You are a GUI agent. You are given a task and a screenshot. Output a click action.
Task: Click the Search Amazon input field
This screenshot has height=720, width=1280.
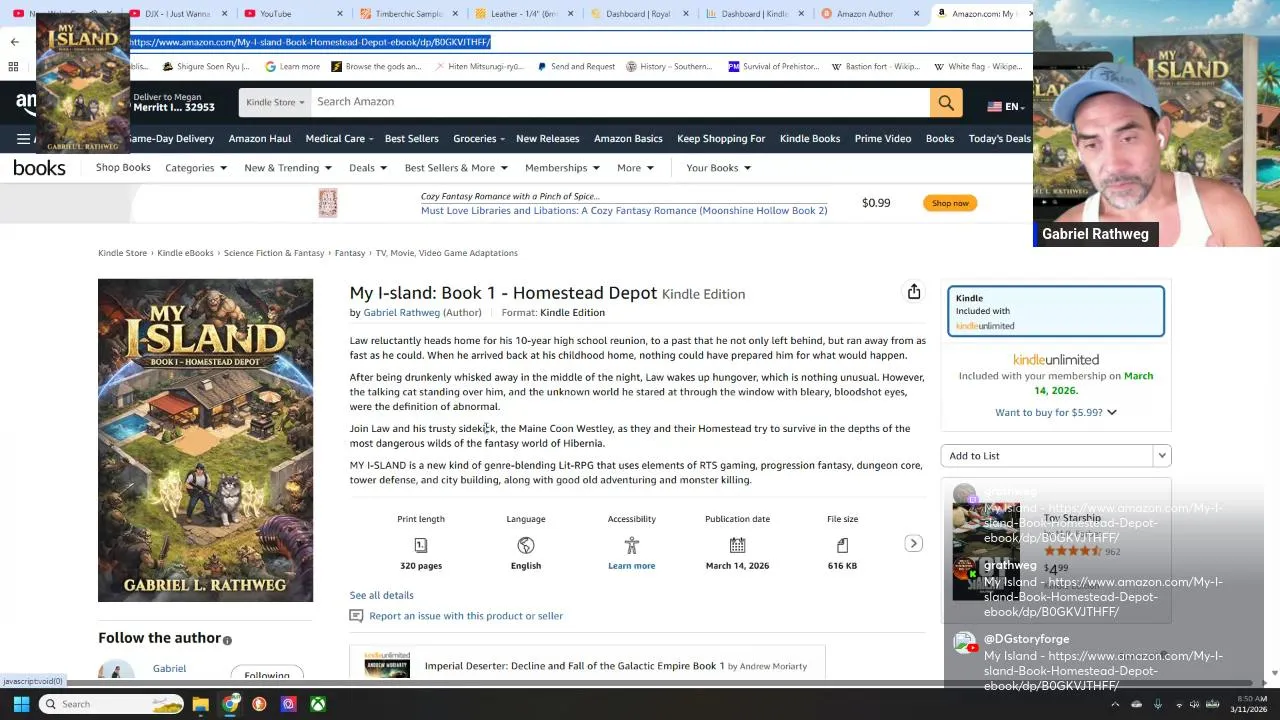(620, 102)
